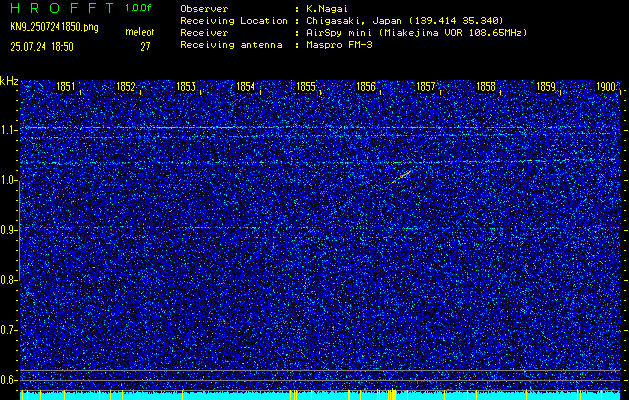Select the version number 1.00f
The image size is (629, 400).
tap(138, 8)
